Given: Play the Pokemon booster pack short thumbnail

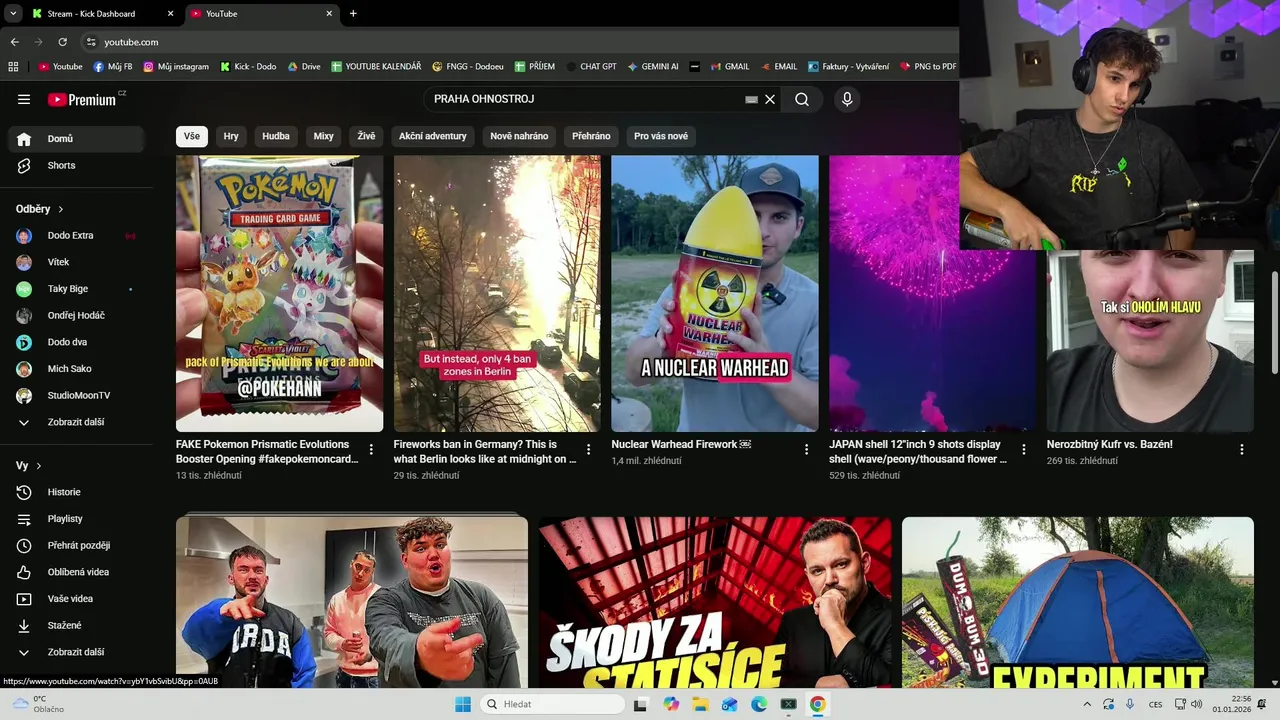Looking at the screenshot, I should pyautogui.click(x=279, y=293).
